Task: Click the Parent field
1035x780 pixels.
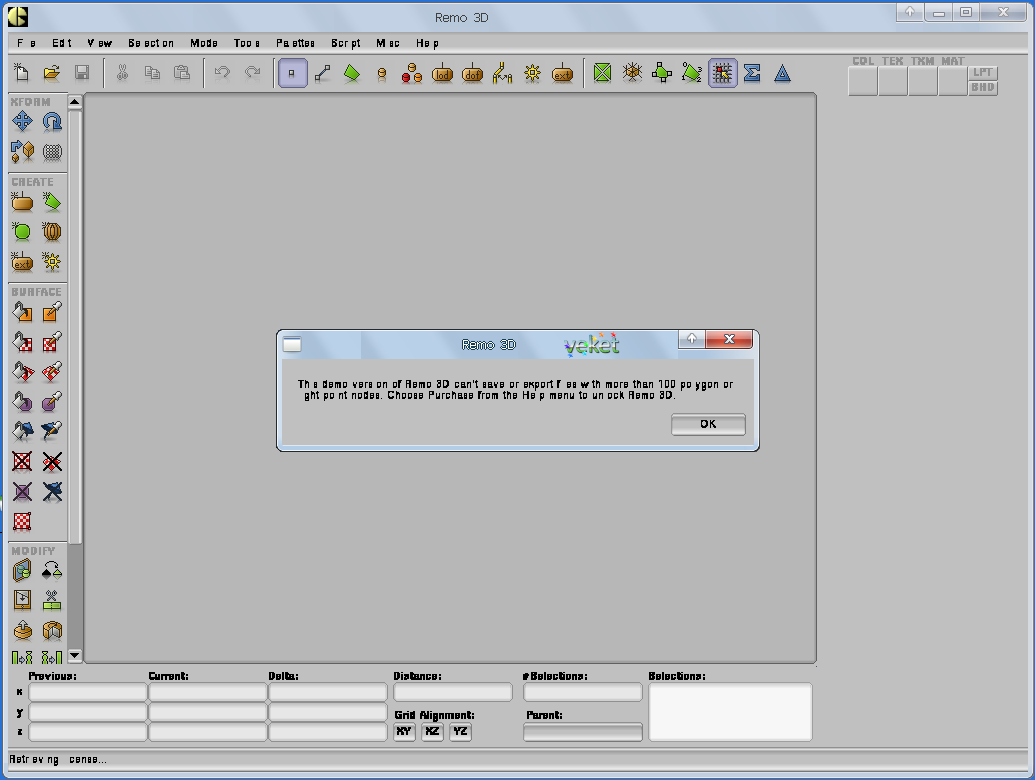Action: [583, 732]
